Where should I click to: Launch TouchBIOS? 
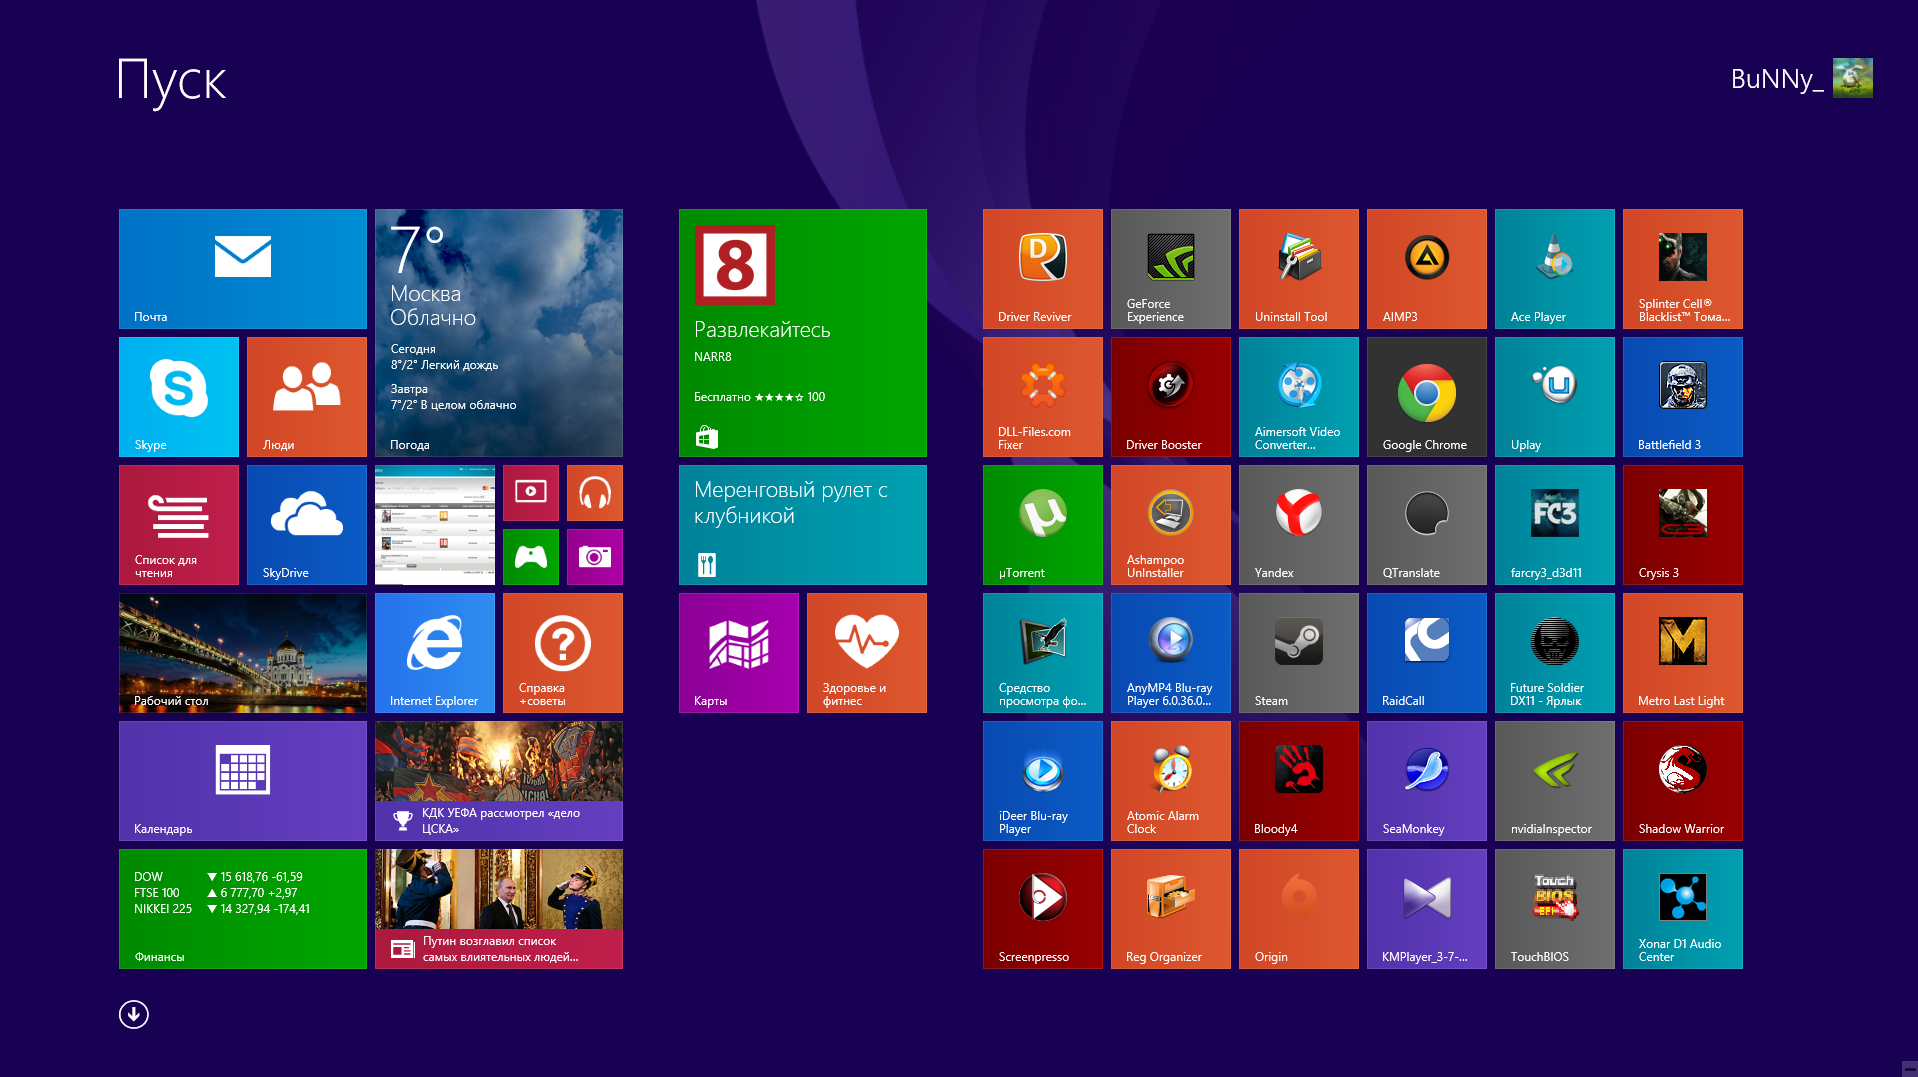[x=1555, y=909]
